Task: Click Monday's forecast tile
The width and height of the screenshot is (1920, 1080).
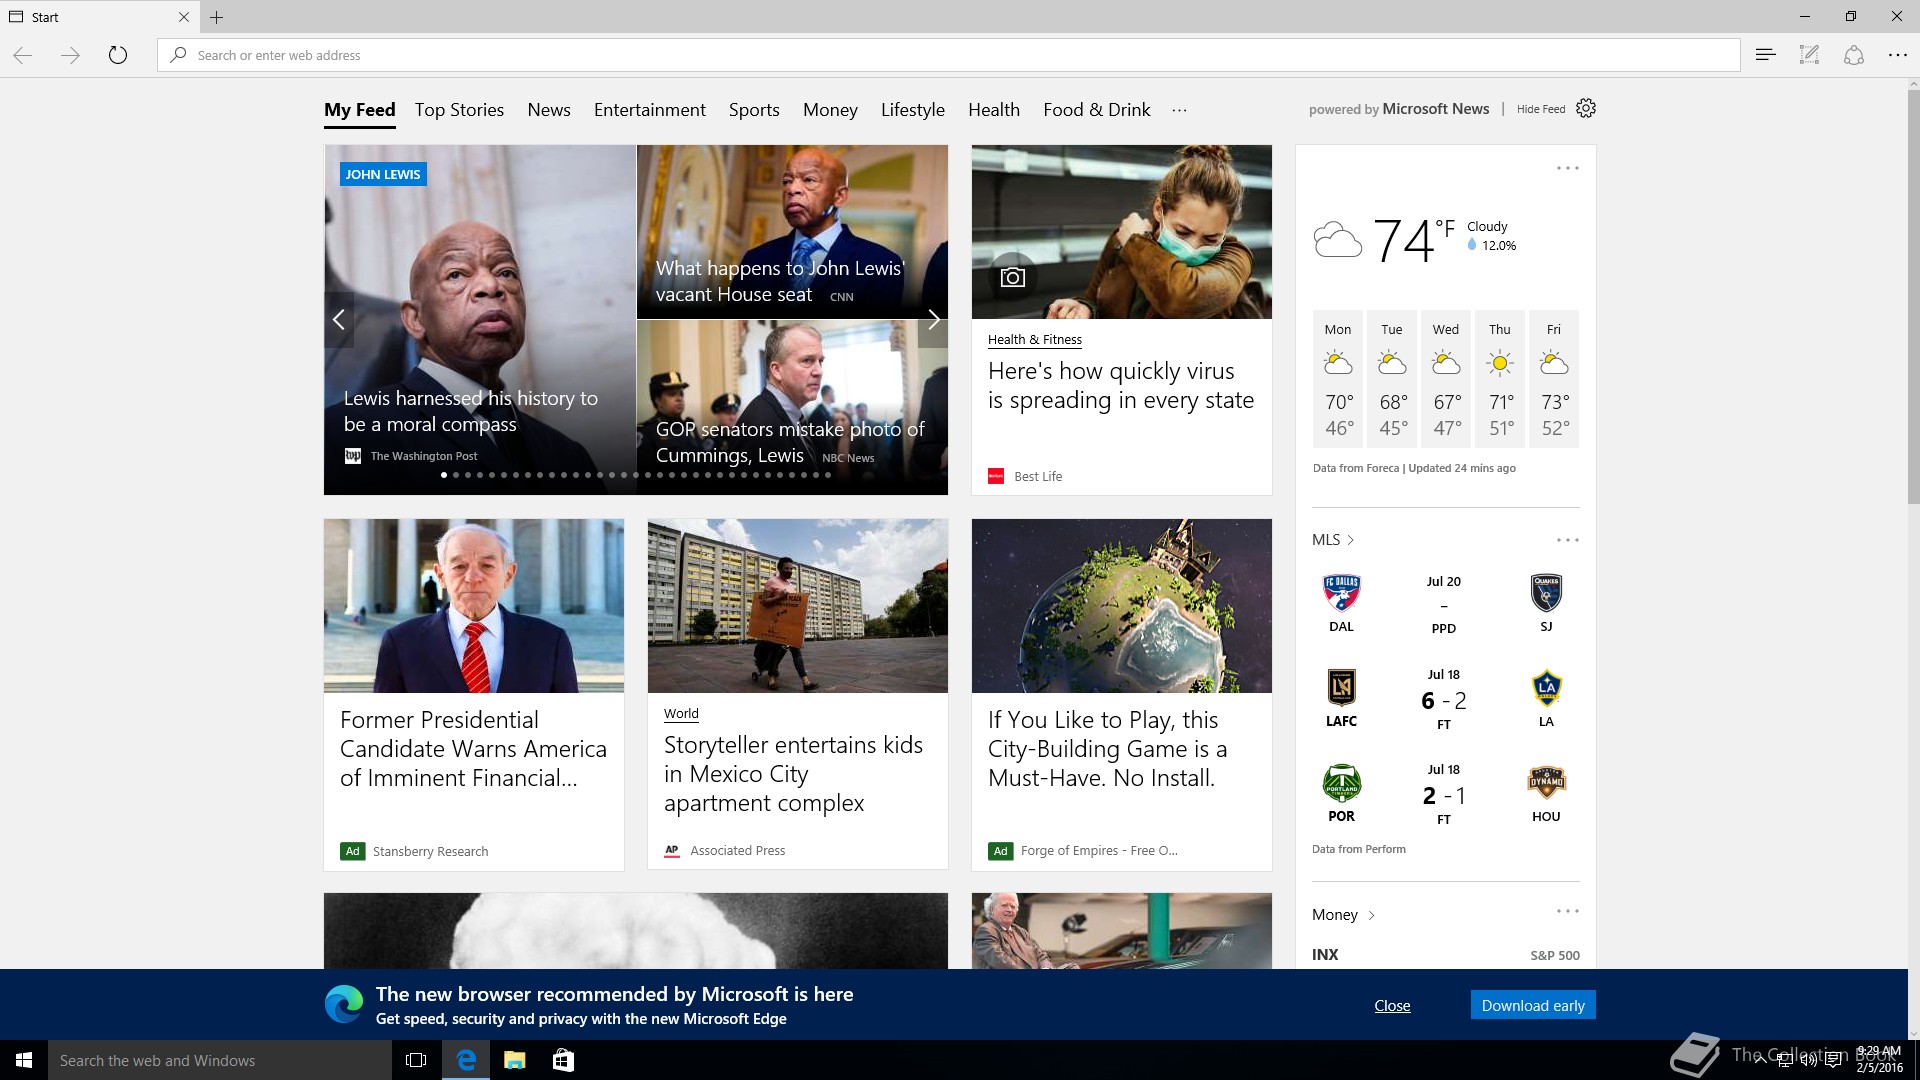Action: (x=1338, y=379)
